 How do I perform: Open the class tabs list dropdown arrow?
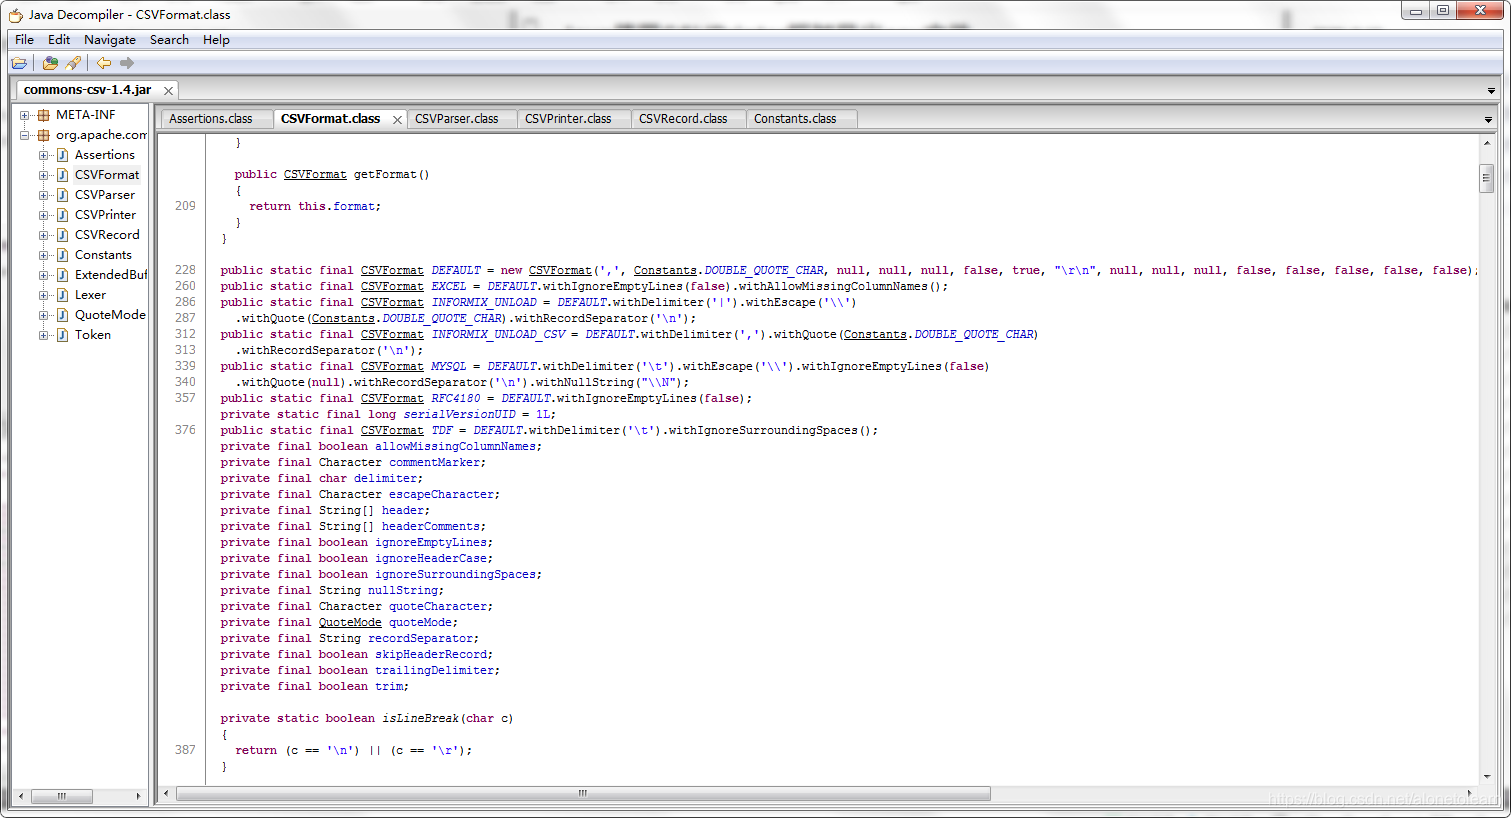[x=1488, y=120]
